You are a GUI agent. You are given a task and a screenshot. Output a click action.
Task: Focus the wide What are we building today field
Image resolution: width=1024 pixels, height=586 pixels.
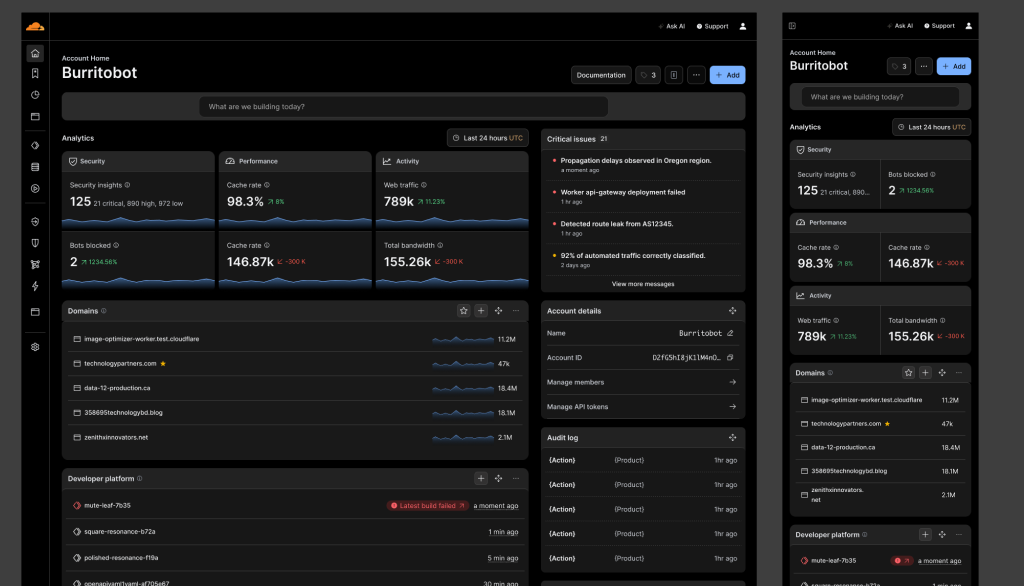coord(404,106)
